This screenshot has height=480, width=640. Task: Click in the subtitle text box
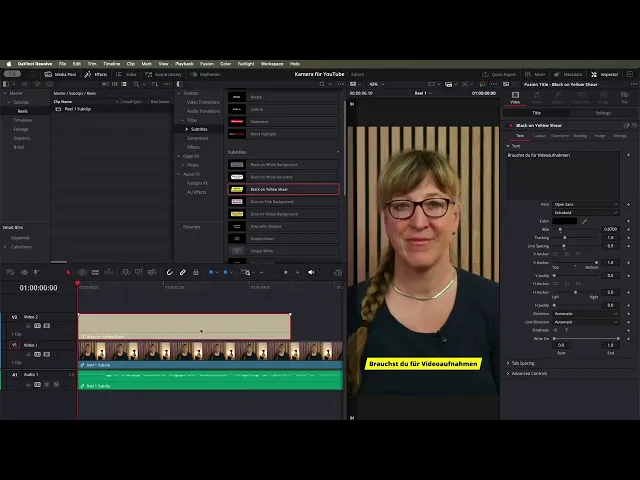tap(563, 176)
